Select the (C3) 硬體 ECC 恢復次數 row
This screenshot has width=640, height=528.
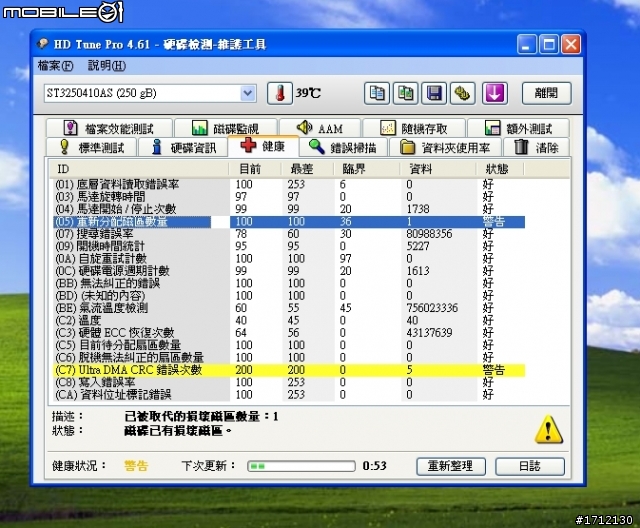pos(289,333)
